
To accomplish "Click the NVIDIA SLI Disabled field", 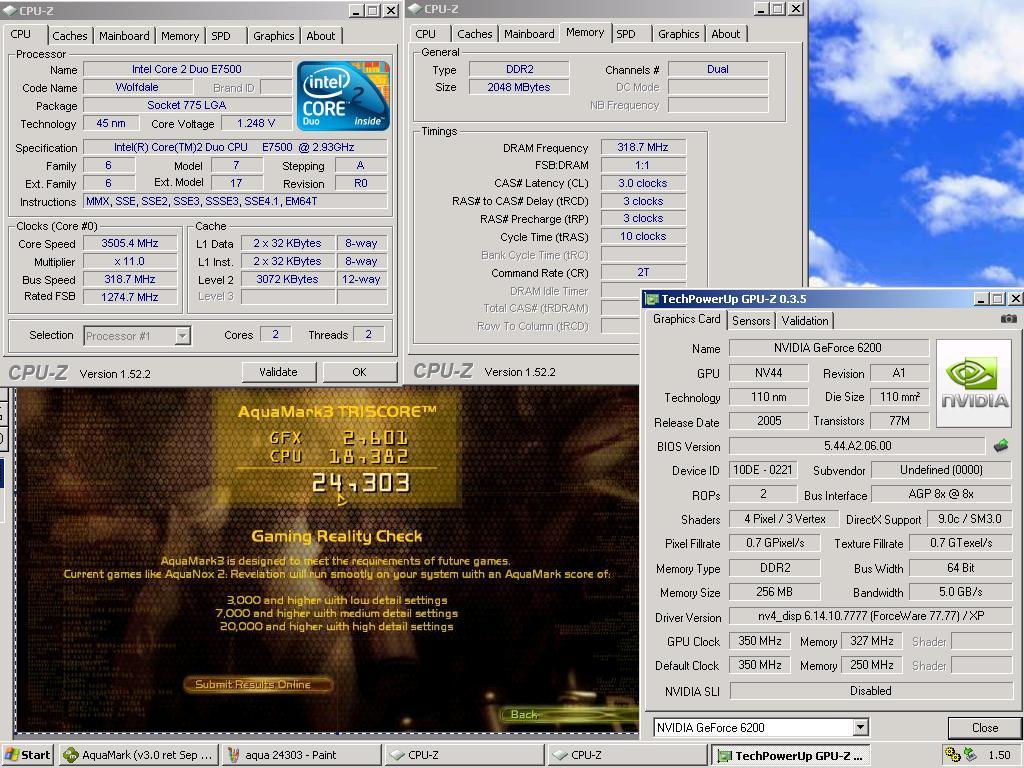I will coord(871,691).
